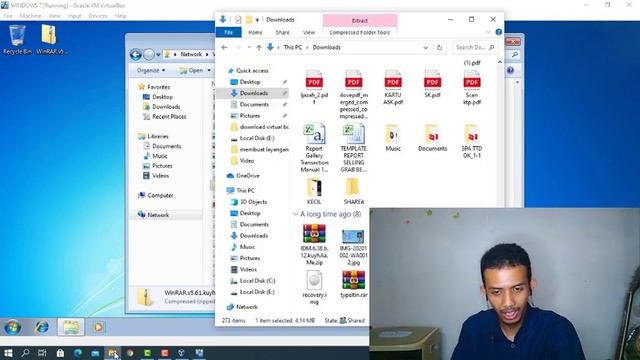Open Local Disk (C:) in navigation pane

[x=257, y=281]
